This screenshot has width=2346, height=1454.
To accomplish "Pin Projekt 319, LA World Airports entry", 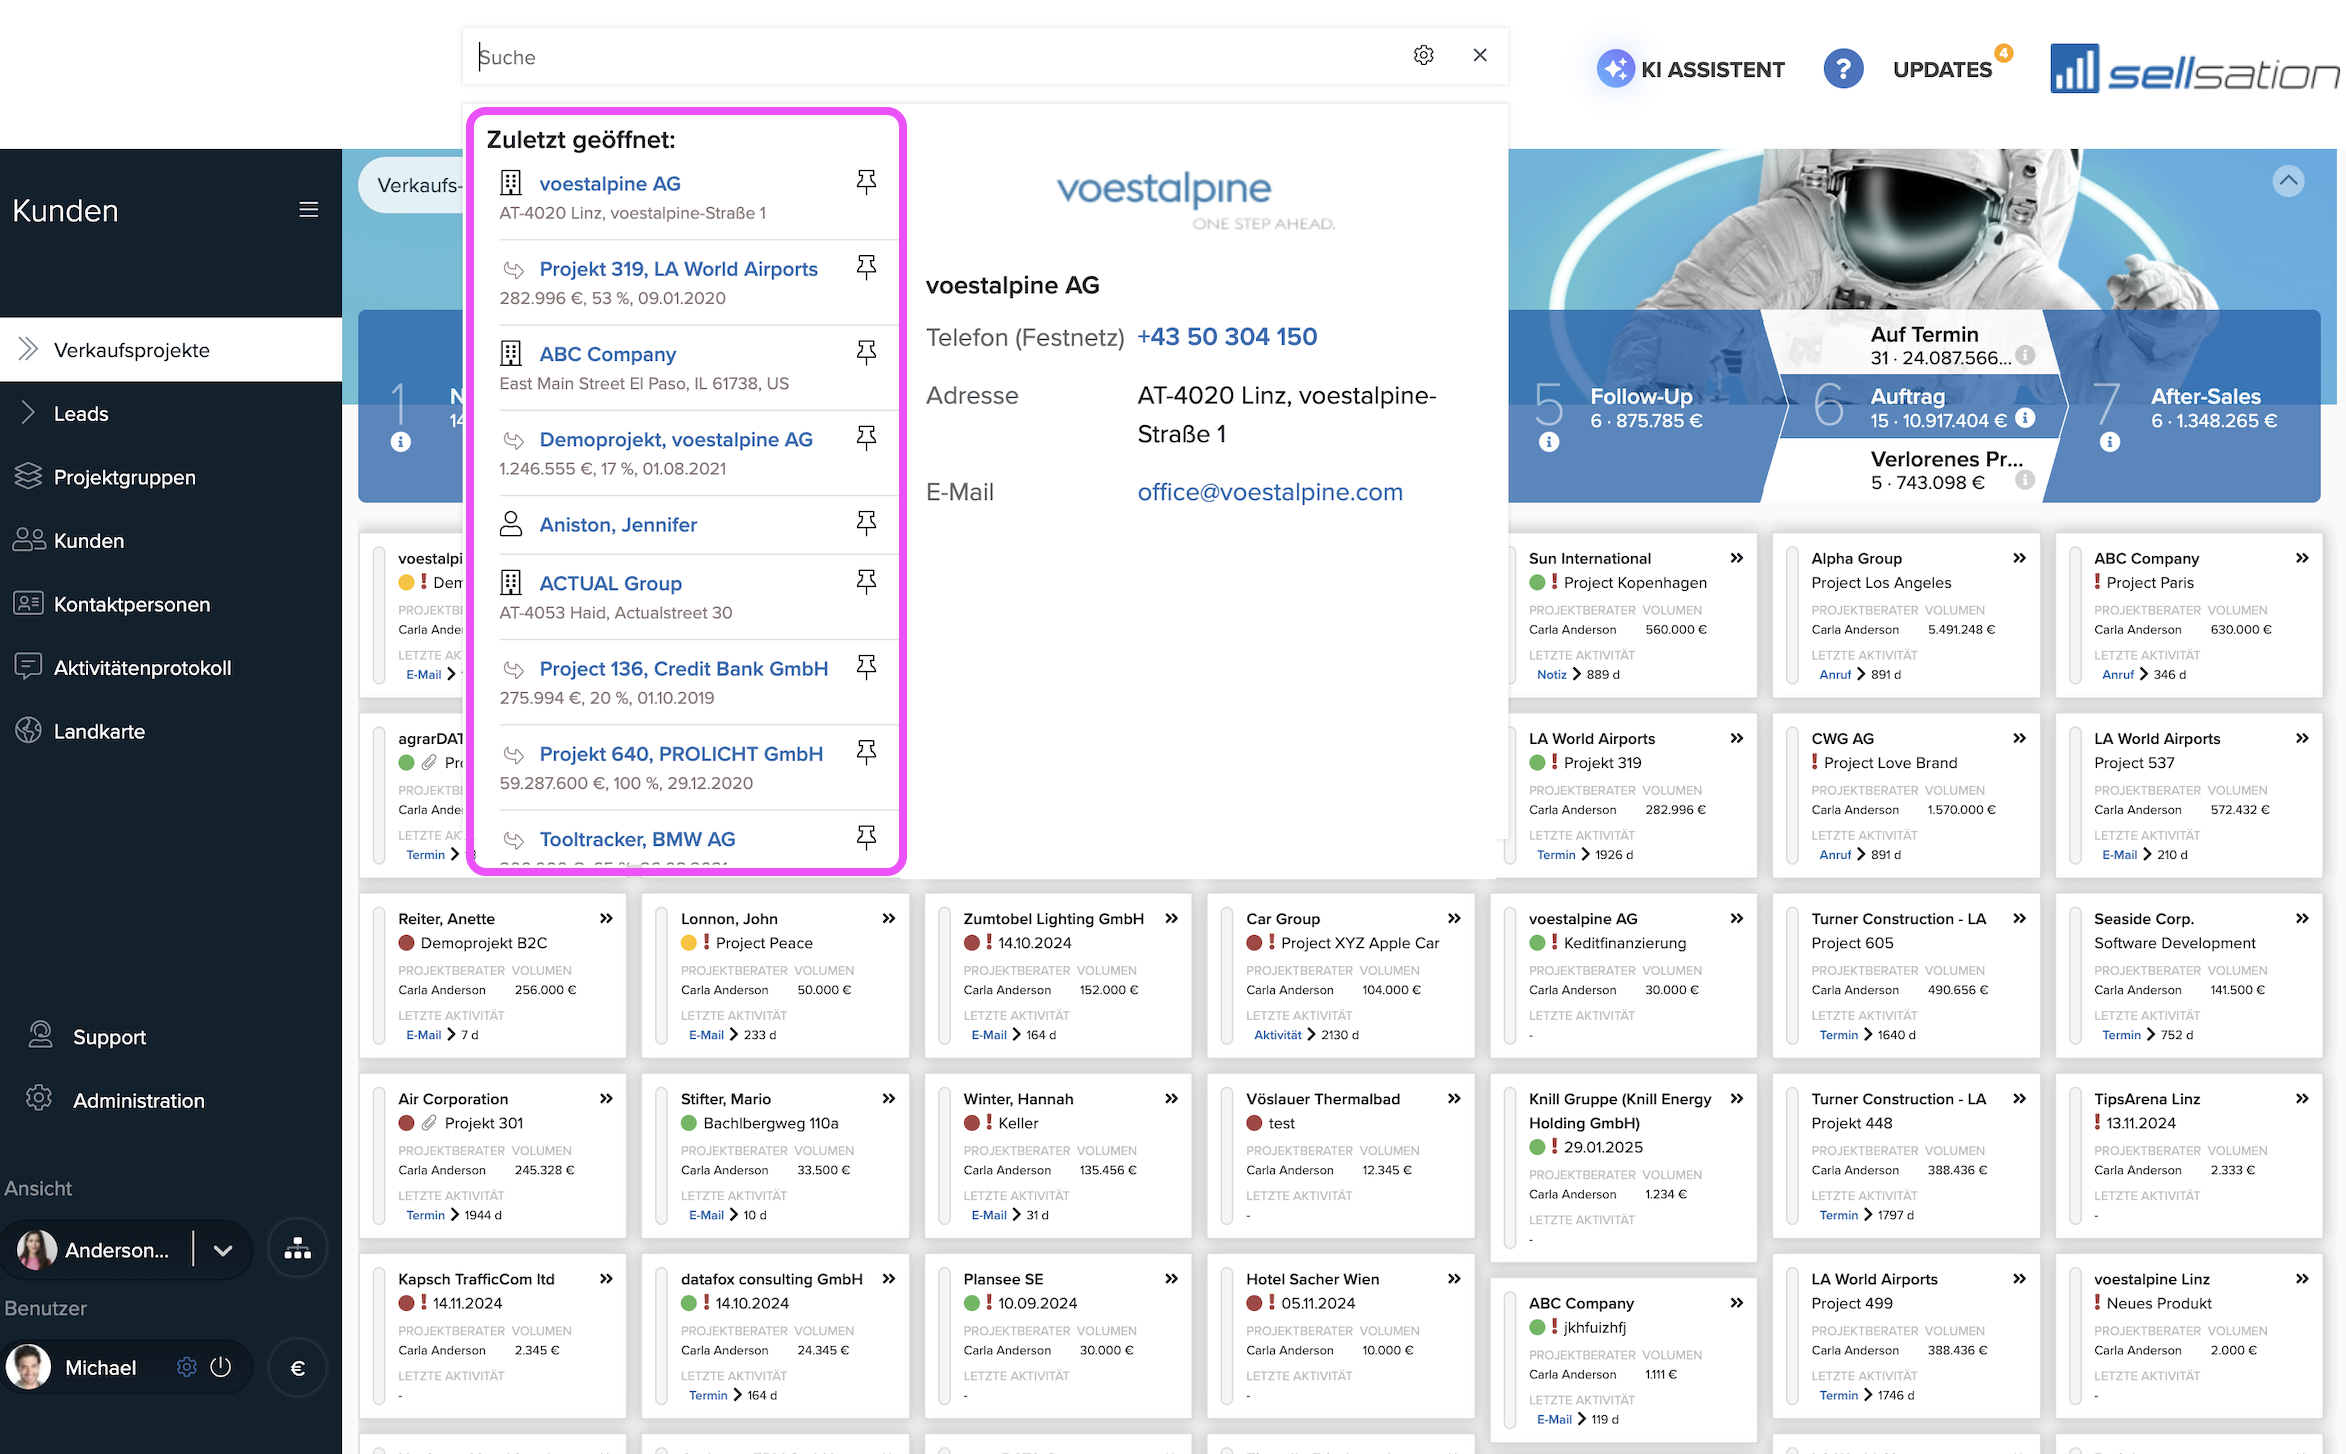I will 867,267.
